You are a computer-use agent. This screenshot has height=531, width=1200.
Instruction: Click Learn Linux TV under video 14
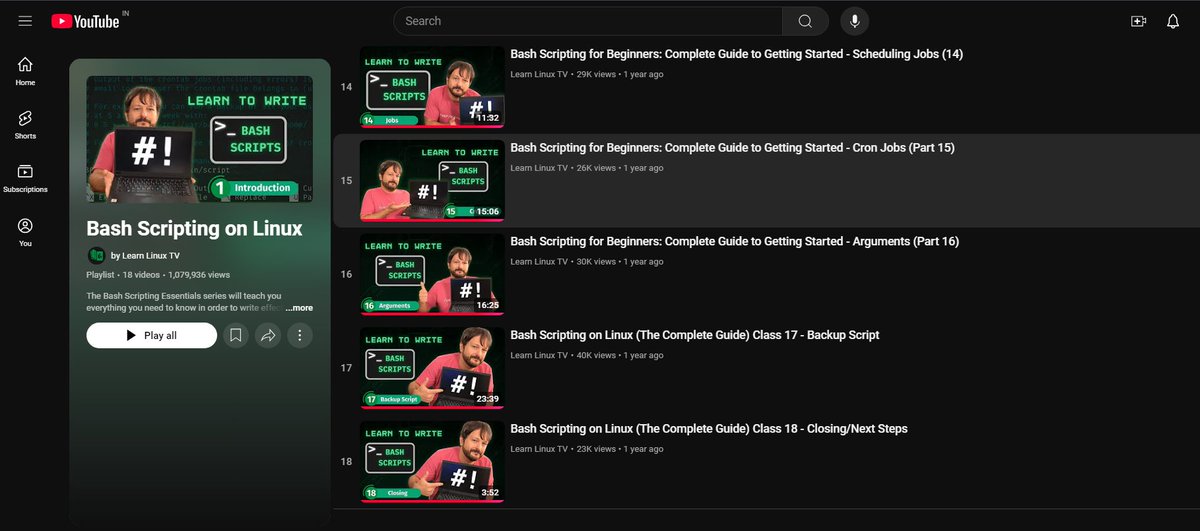click(539, 74)
